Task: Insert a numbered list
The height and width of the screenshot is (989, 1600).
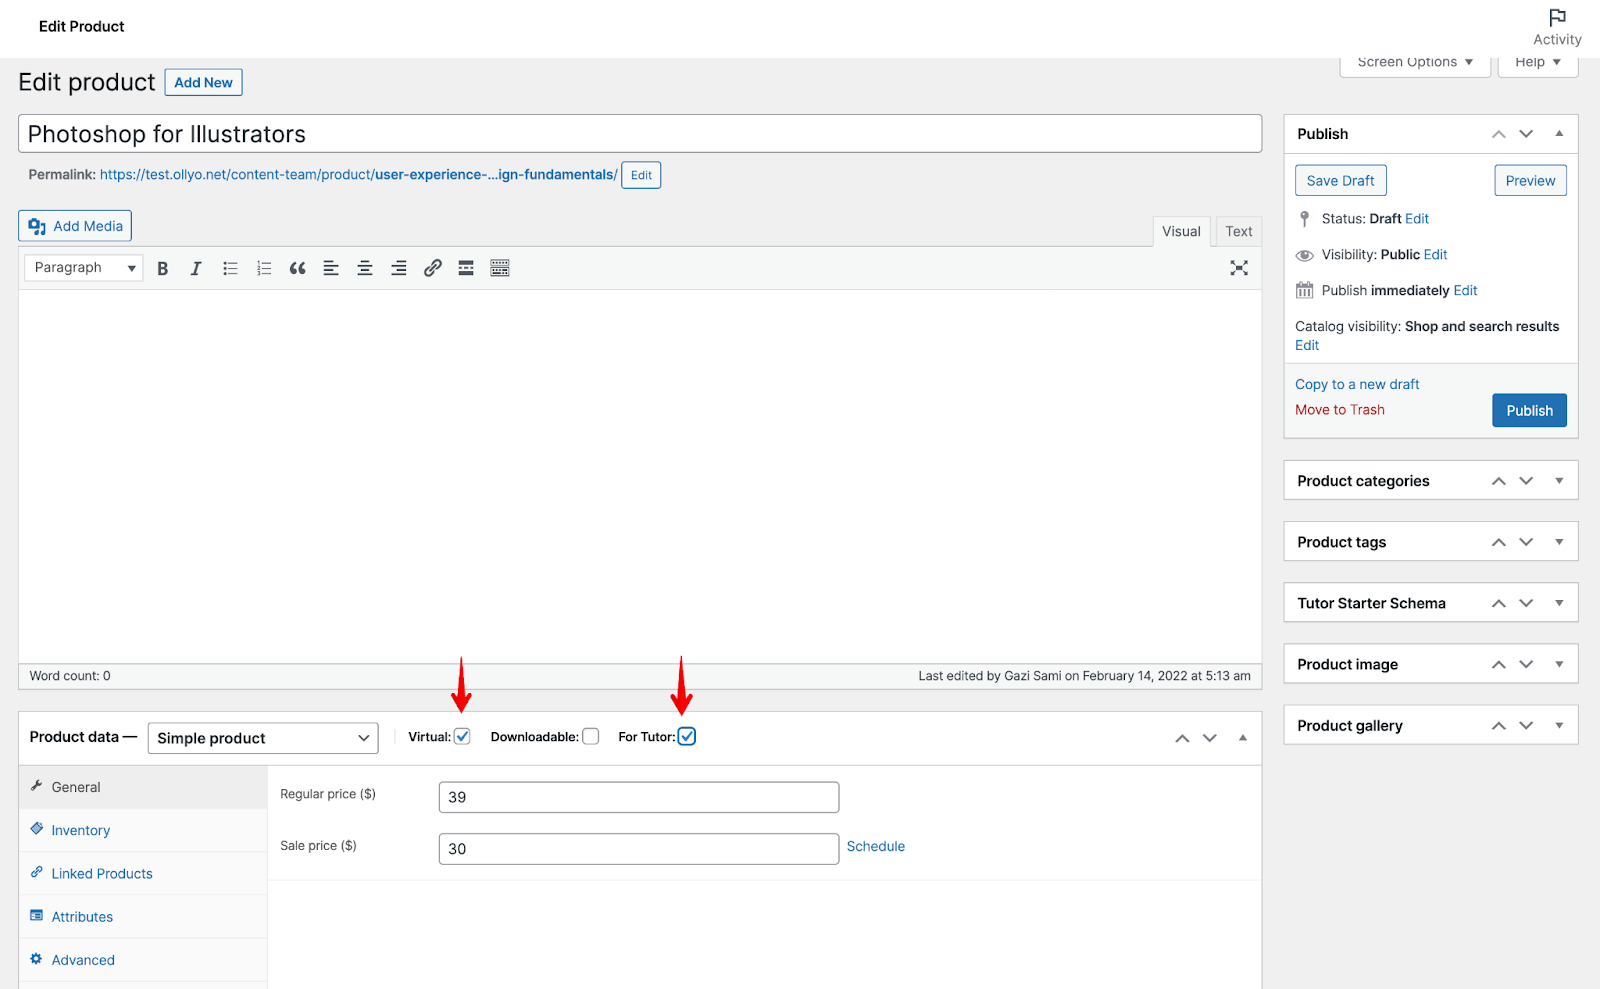Action: coord(264,268)
